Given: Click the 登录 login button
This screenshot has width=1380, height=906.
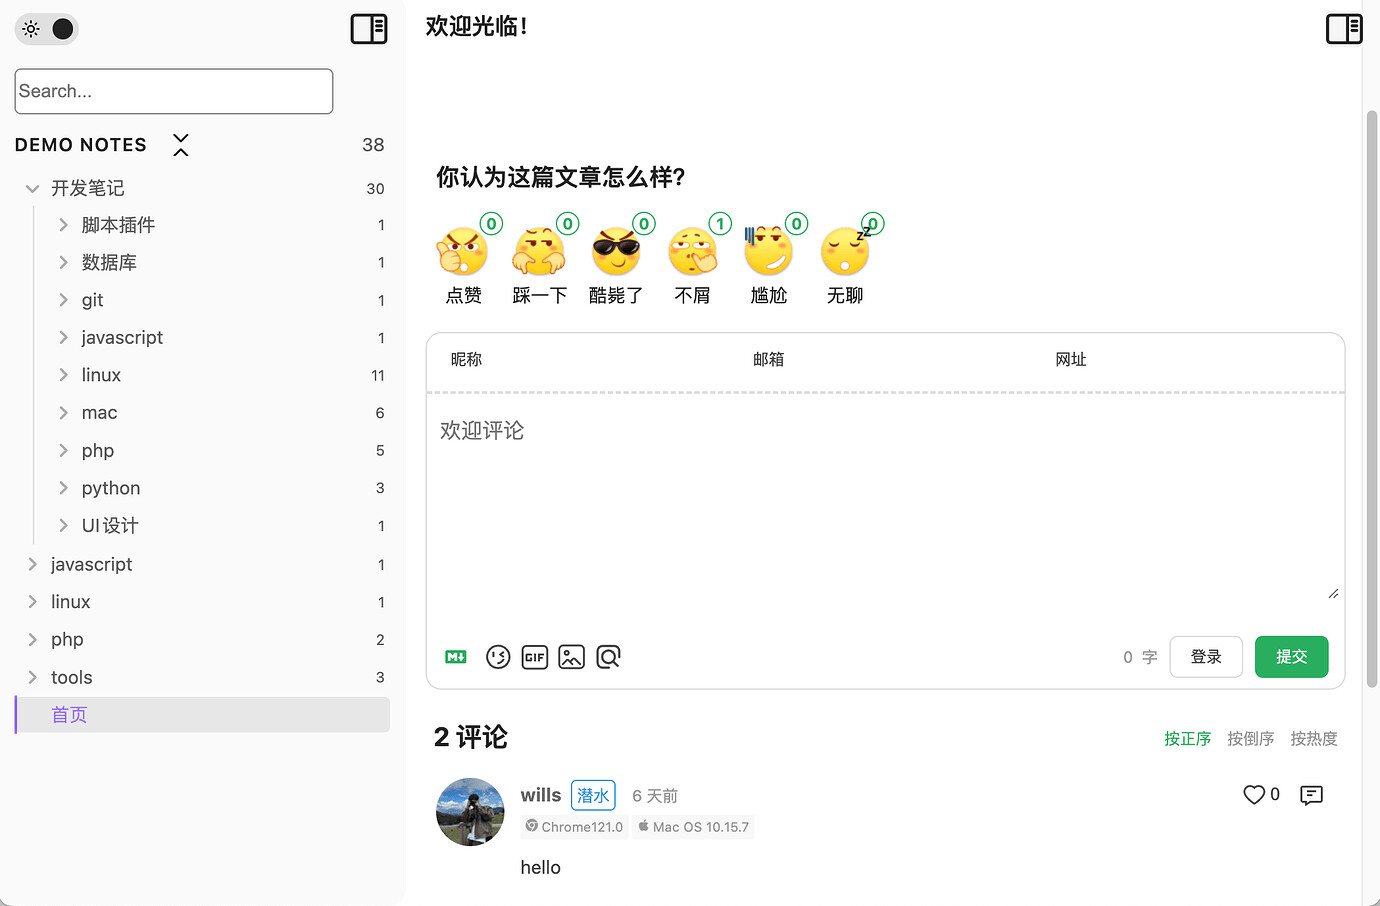Looking at the screenshot, I should [x=1206, y=657].
